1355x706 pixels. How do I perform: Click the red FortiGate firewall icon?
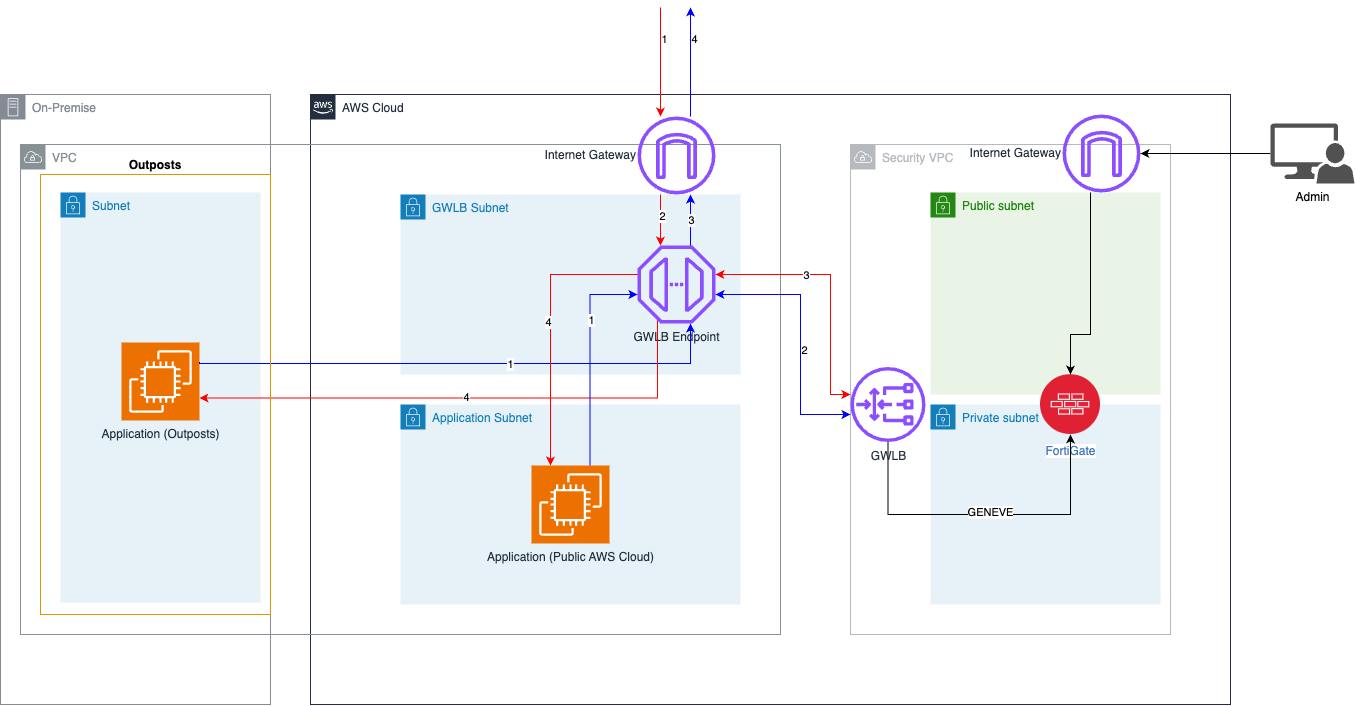point(1070,404)
